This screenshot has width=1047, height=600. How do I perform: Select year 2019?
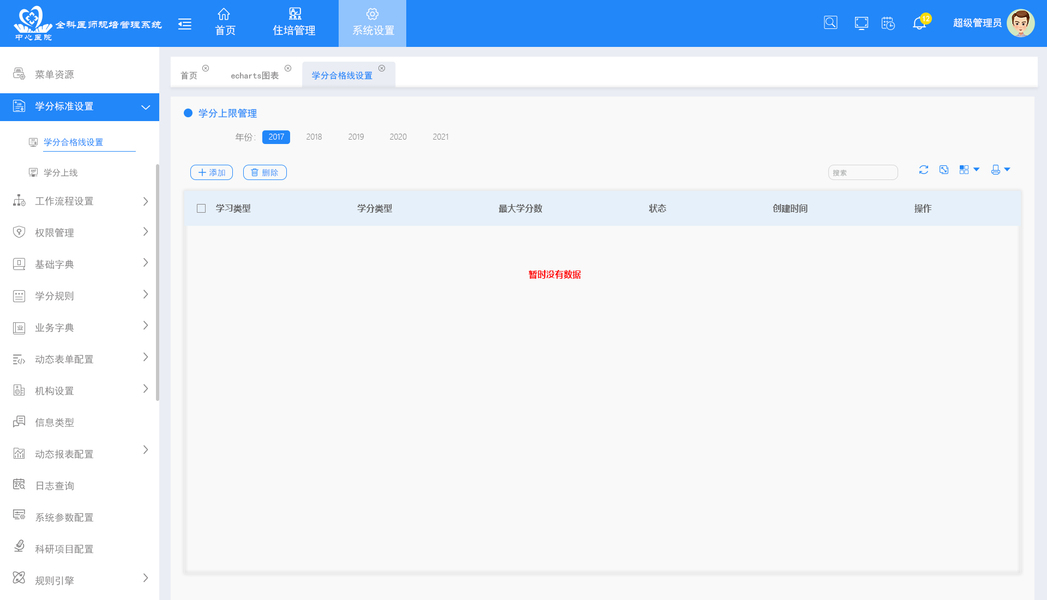point(356,137)
